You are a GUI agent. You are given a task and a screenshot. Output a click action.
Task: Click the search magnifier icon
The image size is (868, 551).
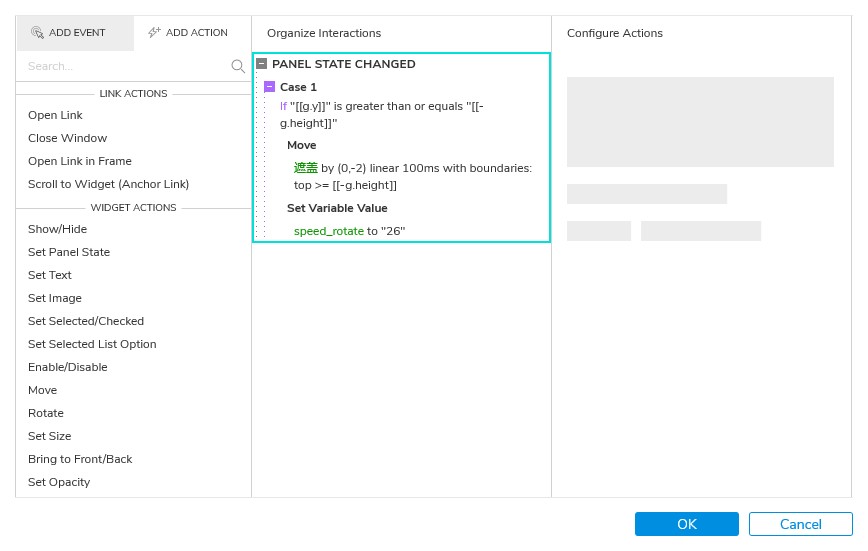coord(238,66)
